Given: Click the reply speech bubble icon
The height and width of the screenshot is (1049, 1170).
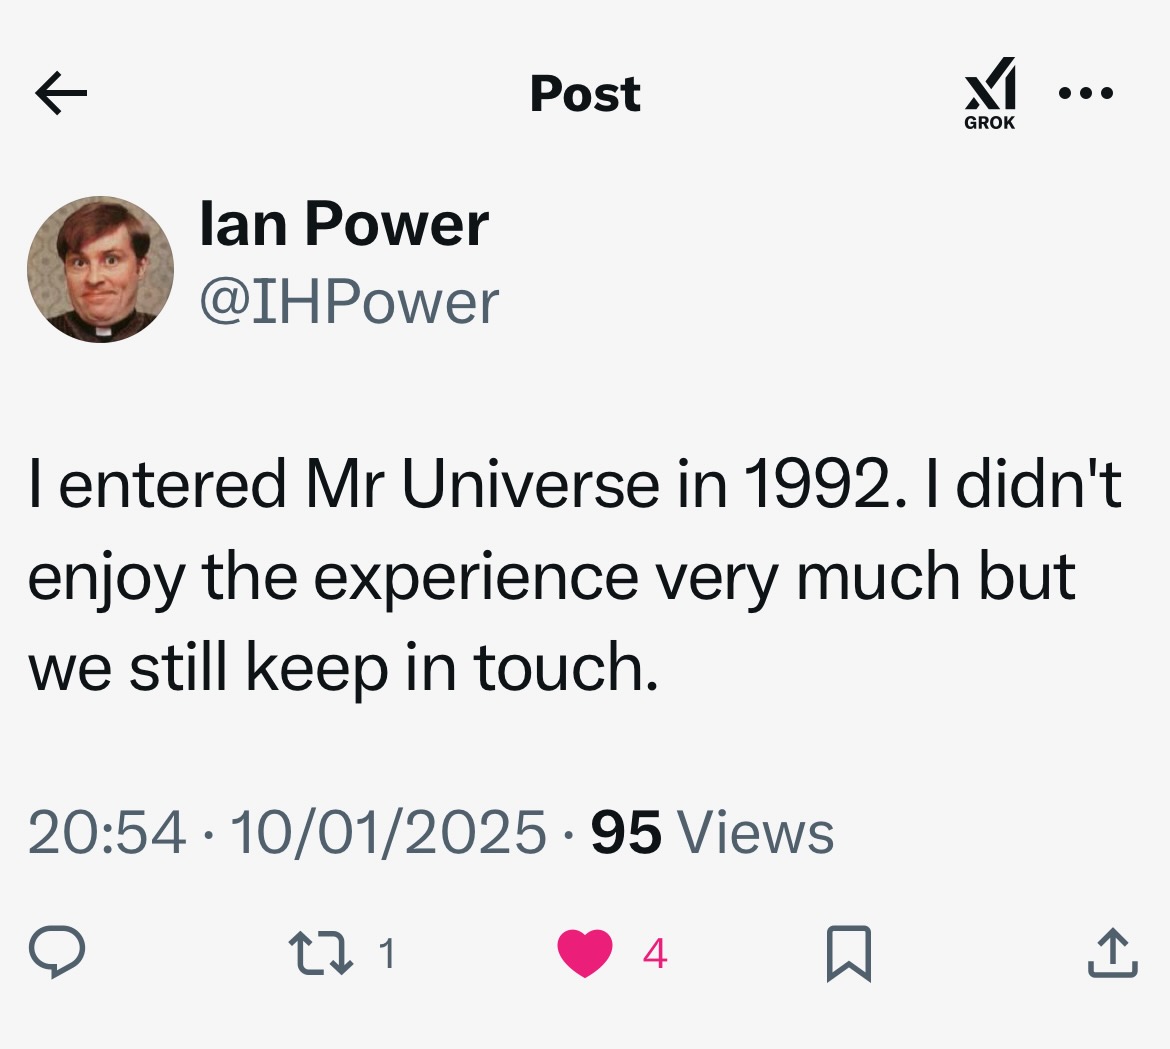Looking at the screenshot, I should pos(56,952).
